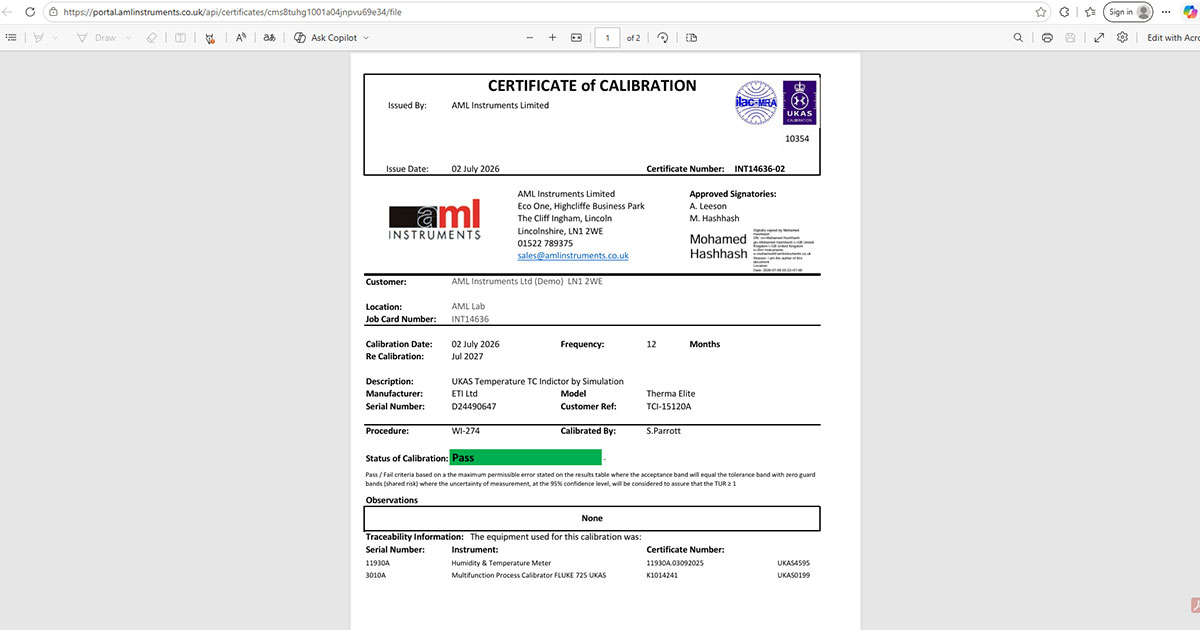The width and height of the screenshot is (1200, 630).
Task: Click the Add text box icon
Action: pyautogui.click(x=180, y=37)
